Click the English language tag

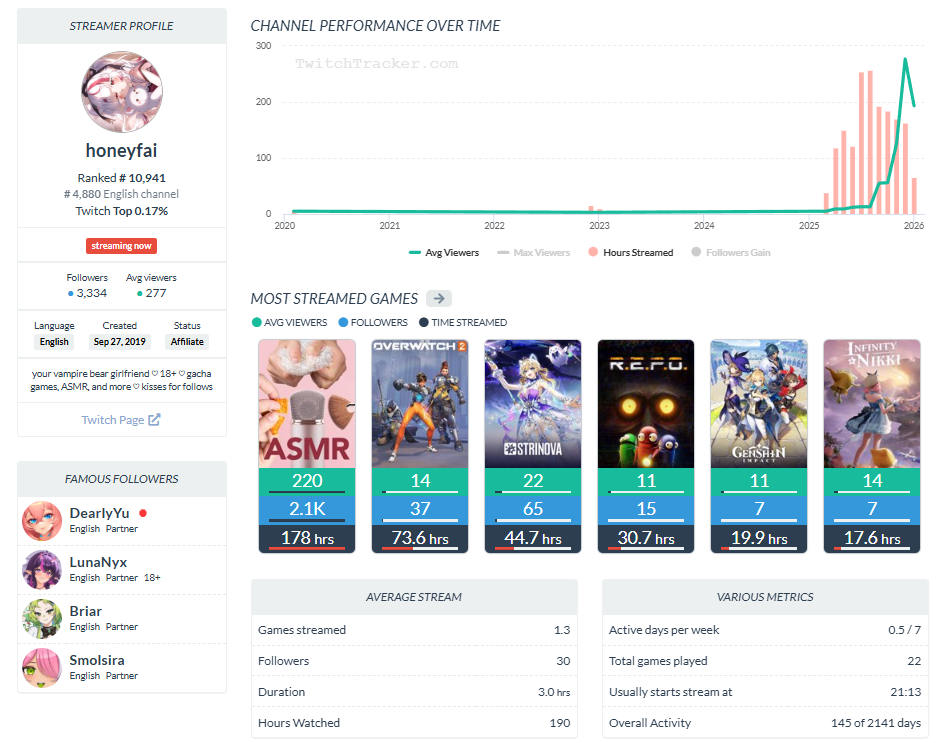tap(54, 342)
